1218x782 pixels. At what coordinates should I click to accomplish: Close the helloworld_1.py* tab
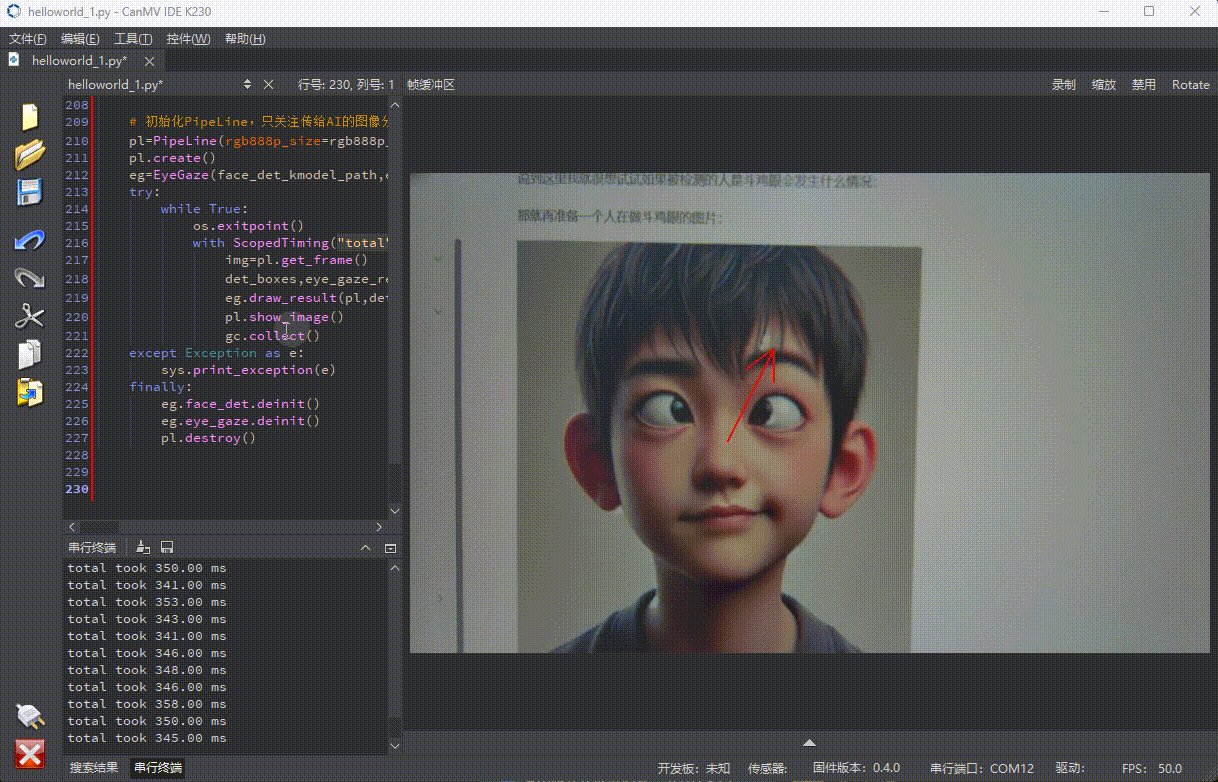pos(149,61)
